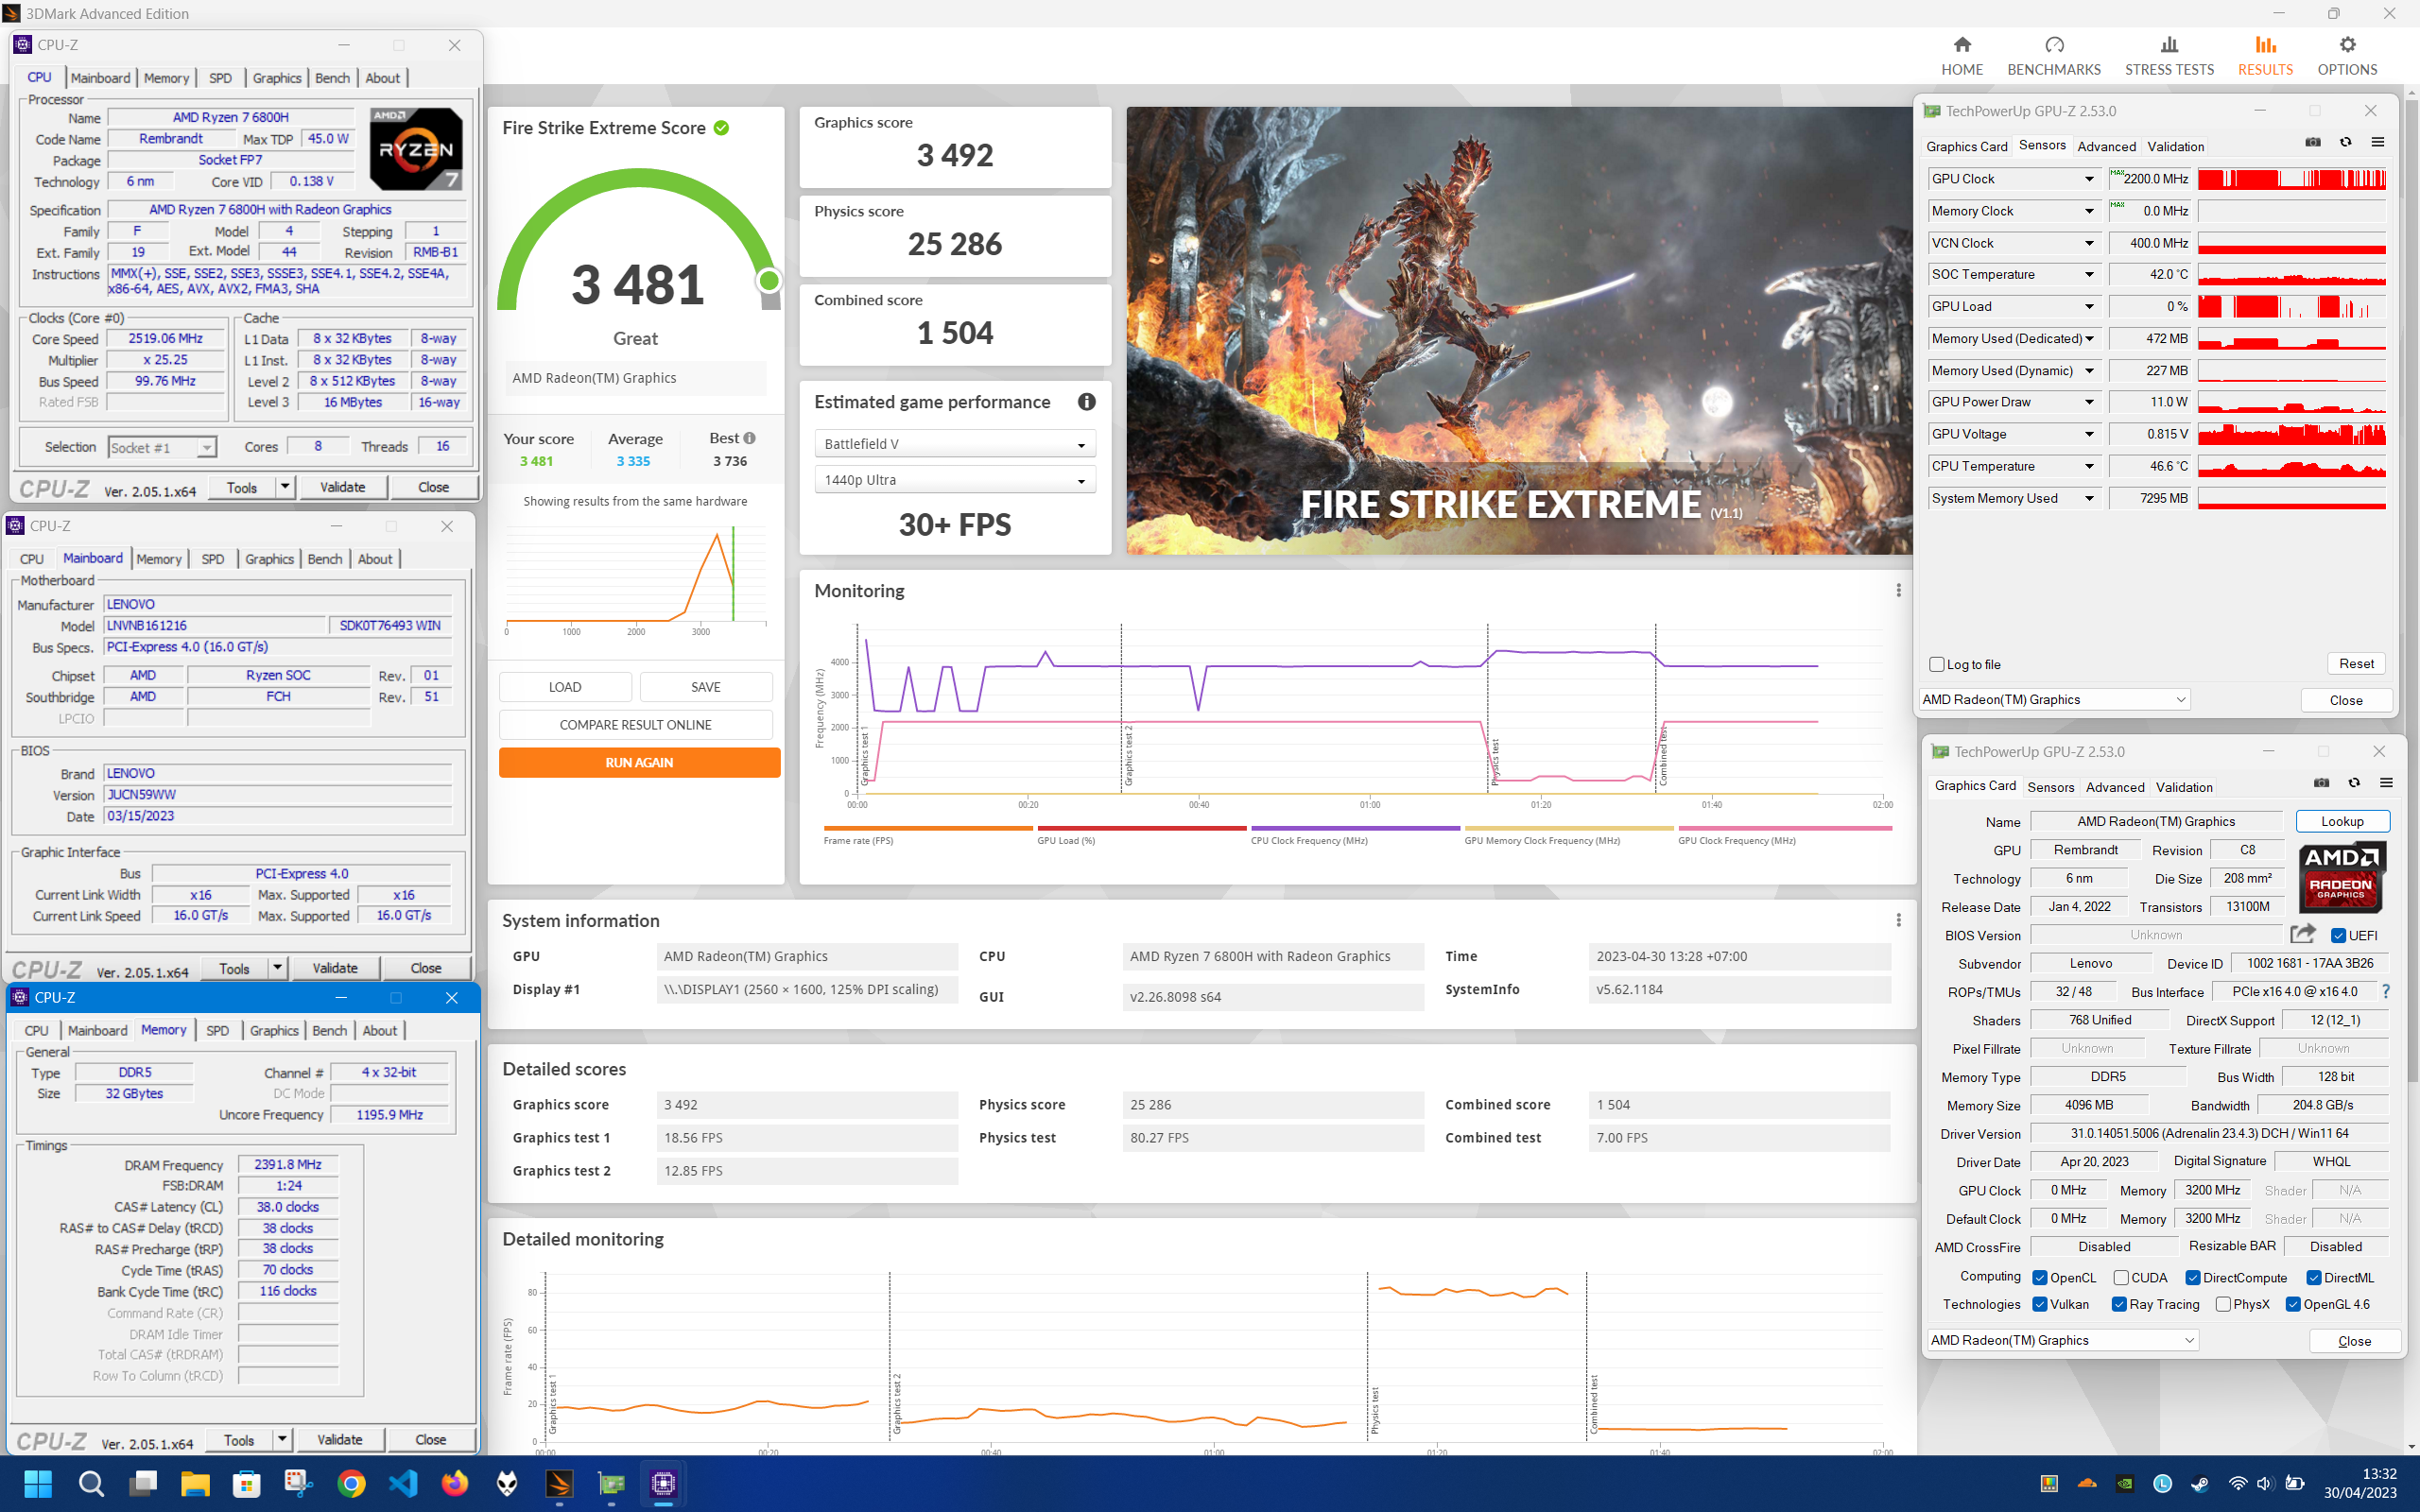Screen dimensions: 2420x1512
Task: Click Reset button in GPU-Z Sensors window
Action: click(2356, 663)
